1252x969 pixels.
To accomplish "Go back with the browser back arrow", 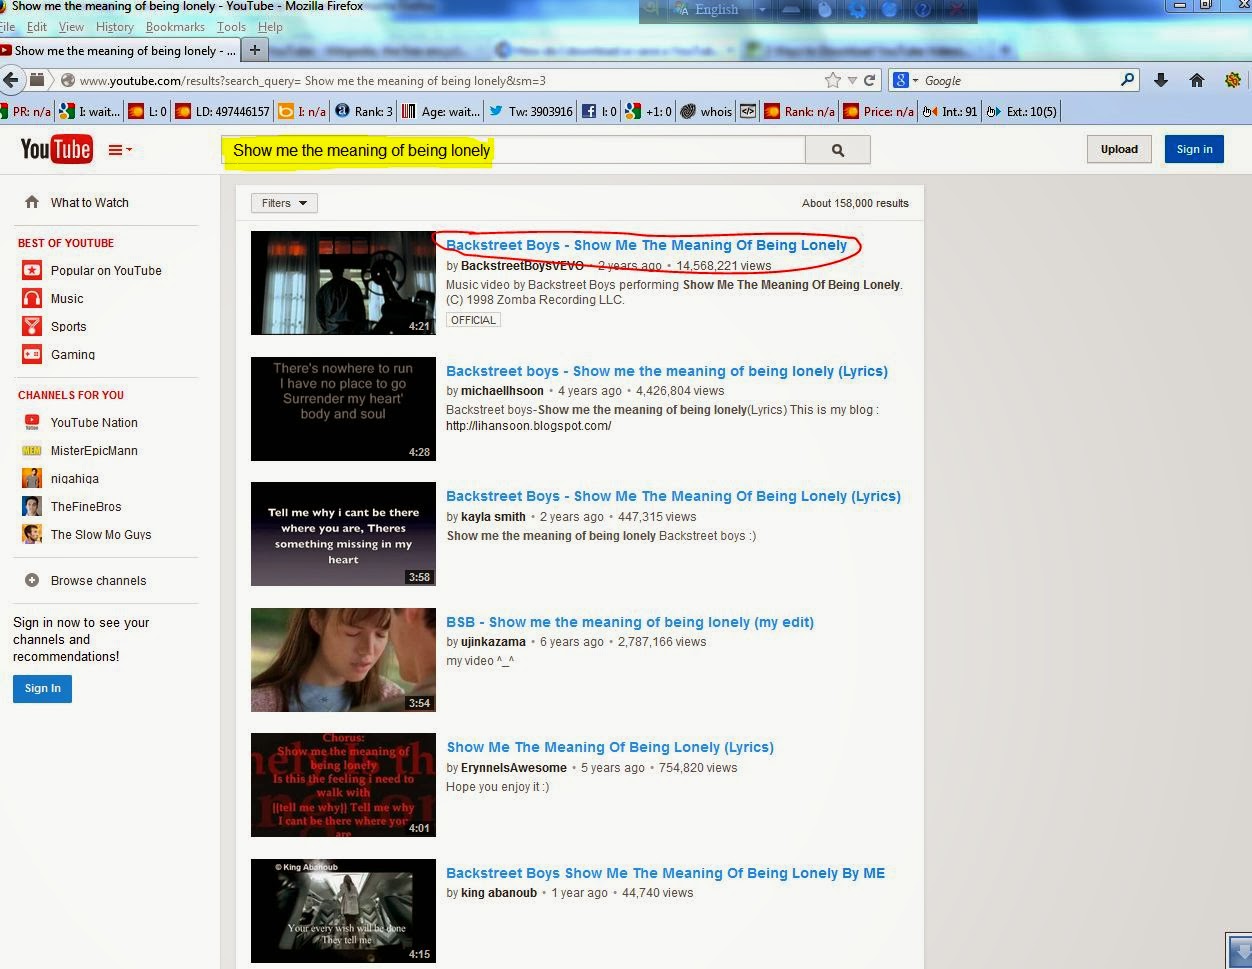I will [x=11, y=80].
